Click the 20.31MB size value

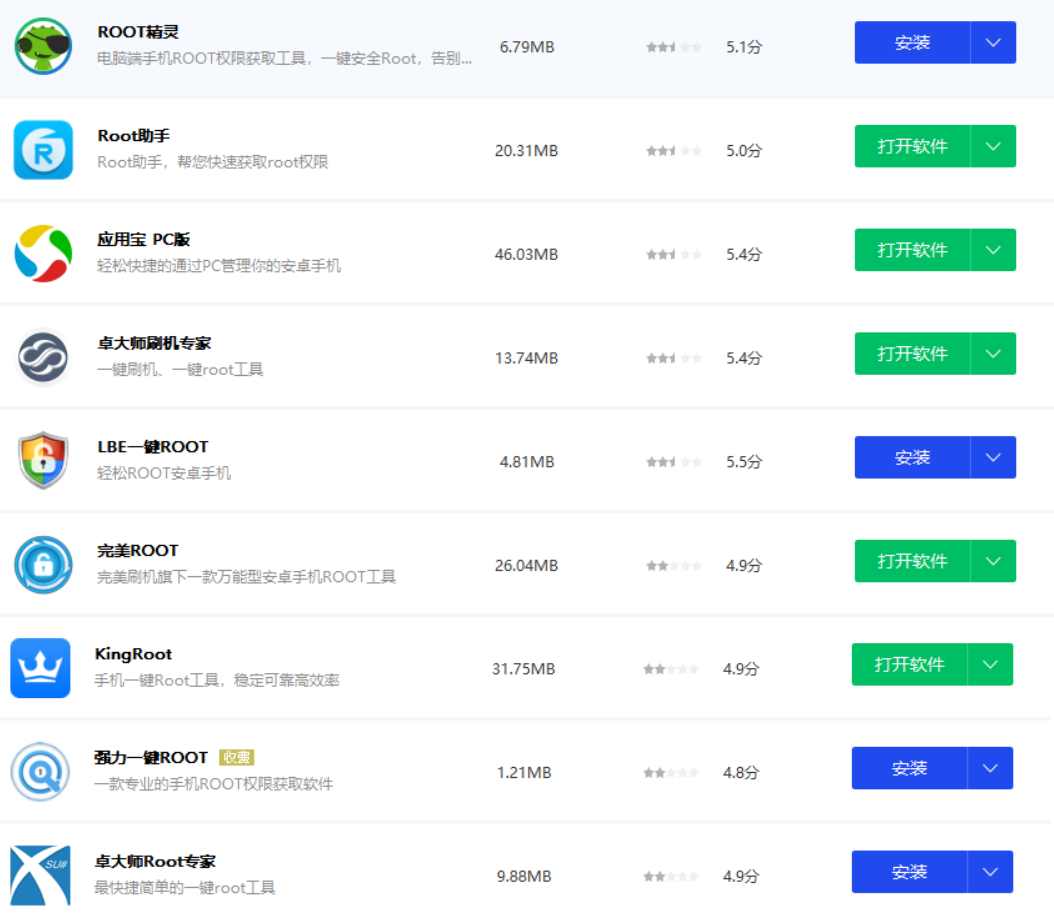click(x=526, y=151)
